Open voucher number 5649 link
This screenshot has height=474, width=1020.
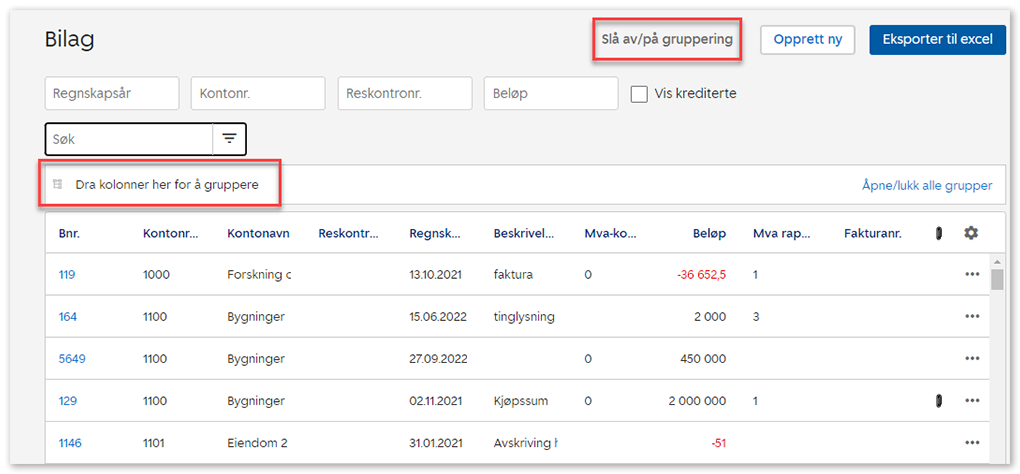pyautogui.click(x=72, y=359)
